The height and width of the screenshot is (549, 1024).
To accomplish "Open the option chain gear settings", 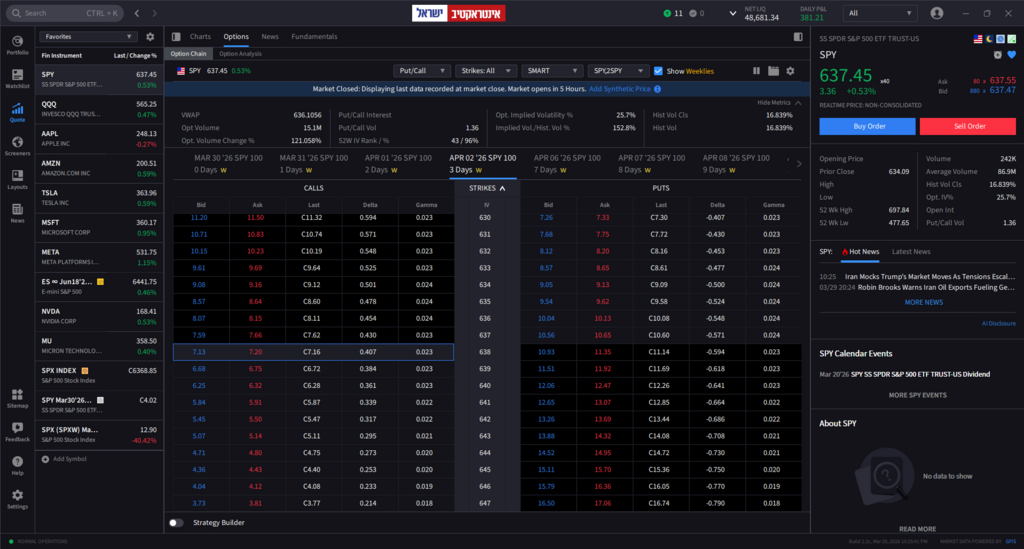I will coord(790,71).
